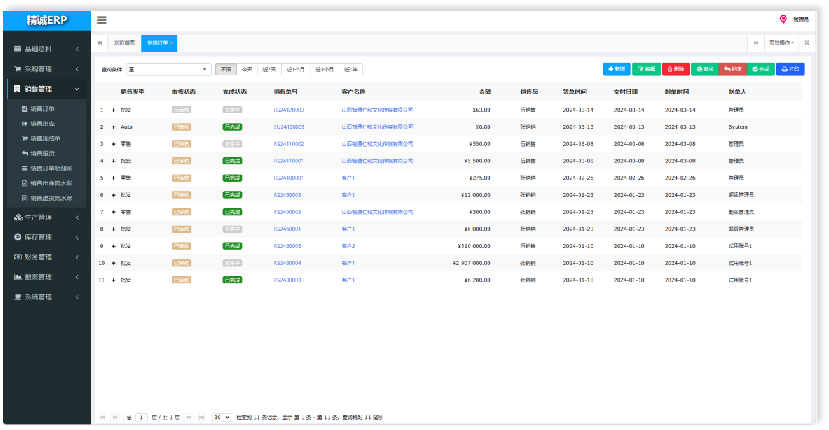The height and width of the screenshot is (430, 829).
Task: Click the ¥510,000.00 amount in row 9
Action: tap(474, 246)
